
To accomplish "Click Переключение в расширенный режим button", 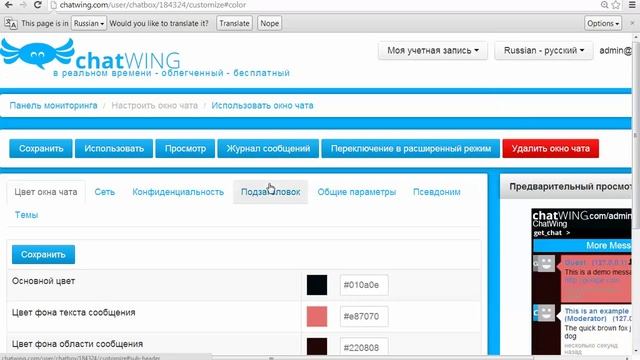I will (411, 149).
